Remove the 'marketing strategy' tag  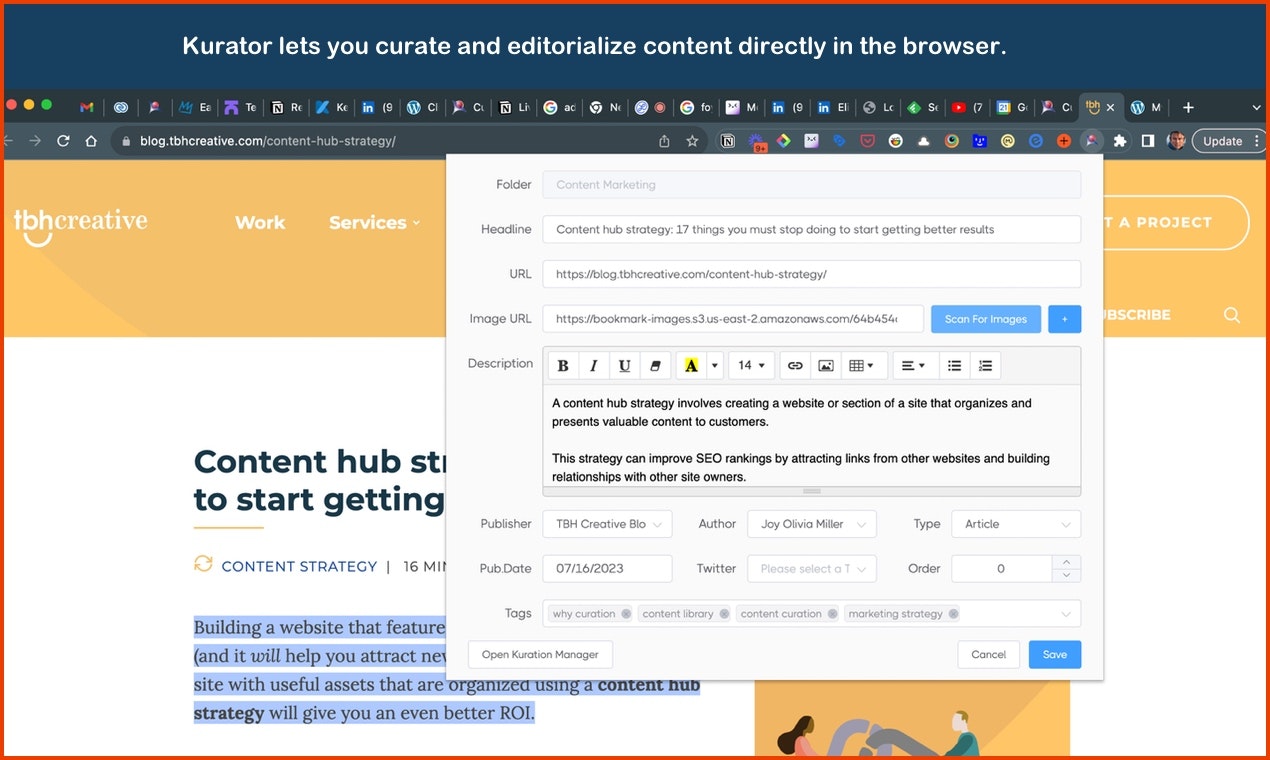click(953, 614)
